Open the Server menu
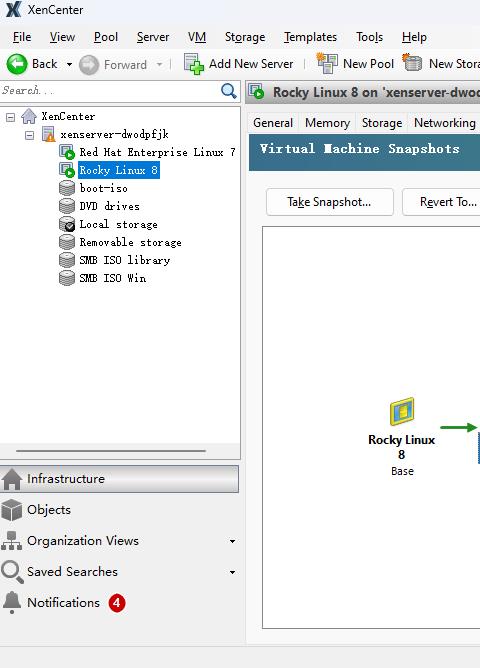 153,37
